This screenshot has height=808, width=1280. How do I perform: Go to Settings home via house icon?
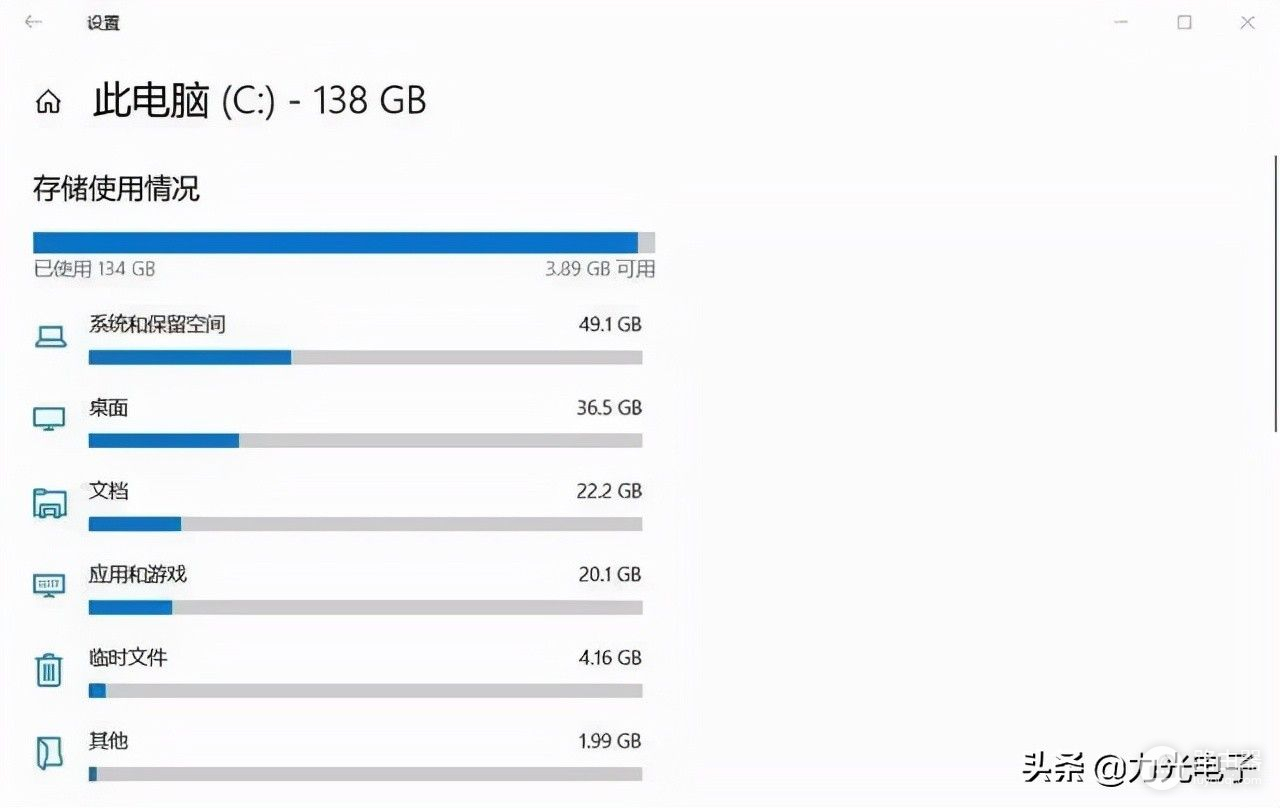(48, 102)
